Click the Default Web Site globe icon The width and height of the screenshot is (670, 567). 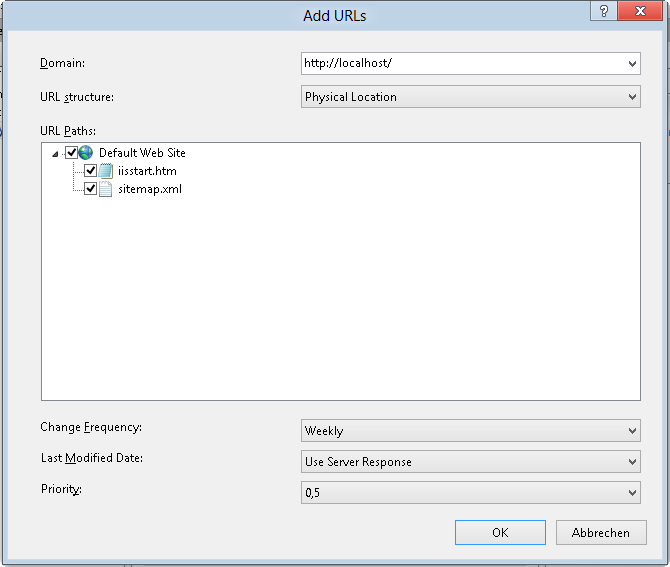(85, 153)
